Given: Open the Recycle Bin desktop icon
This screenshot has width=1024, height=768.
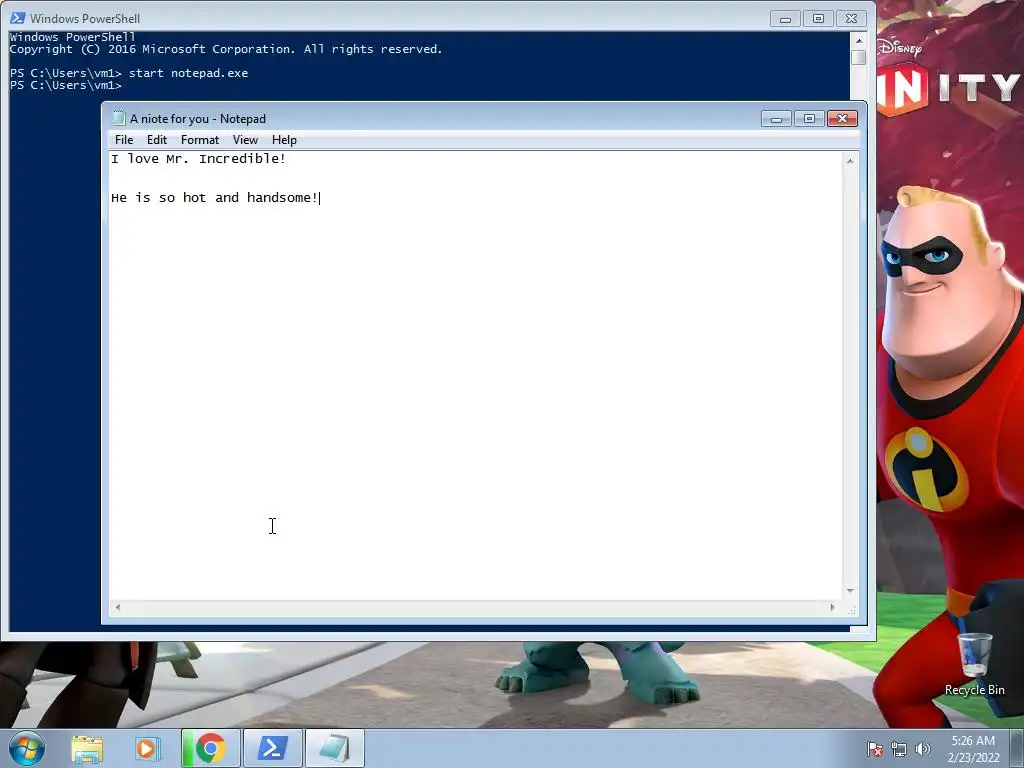Looking at the screenshot, I should 974,664.
